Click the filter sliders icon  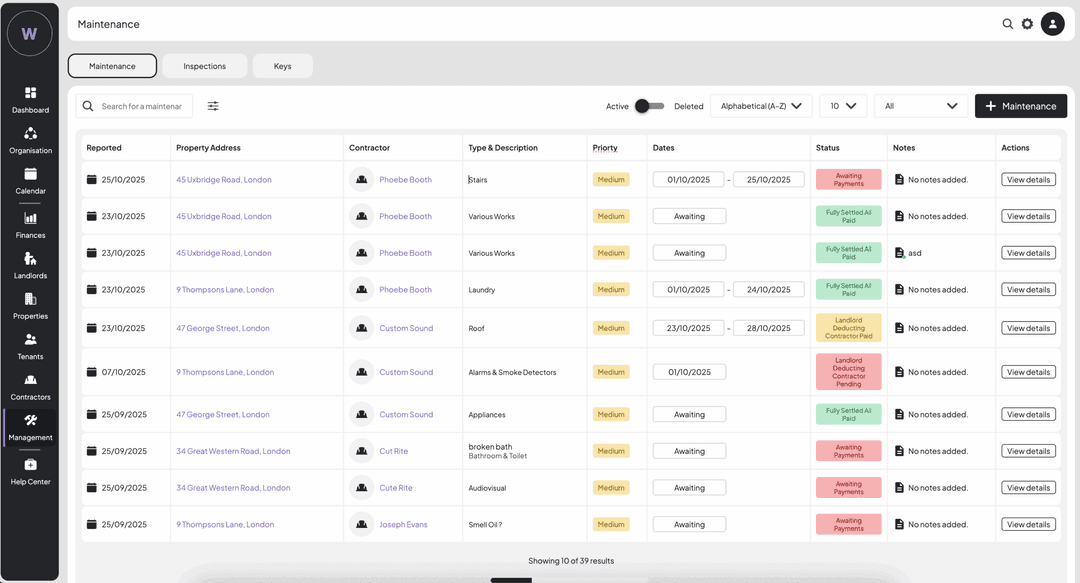click(x=213, y=106)
